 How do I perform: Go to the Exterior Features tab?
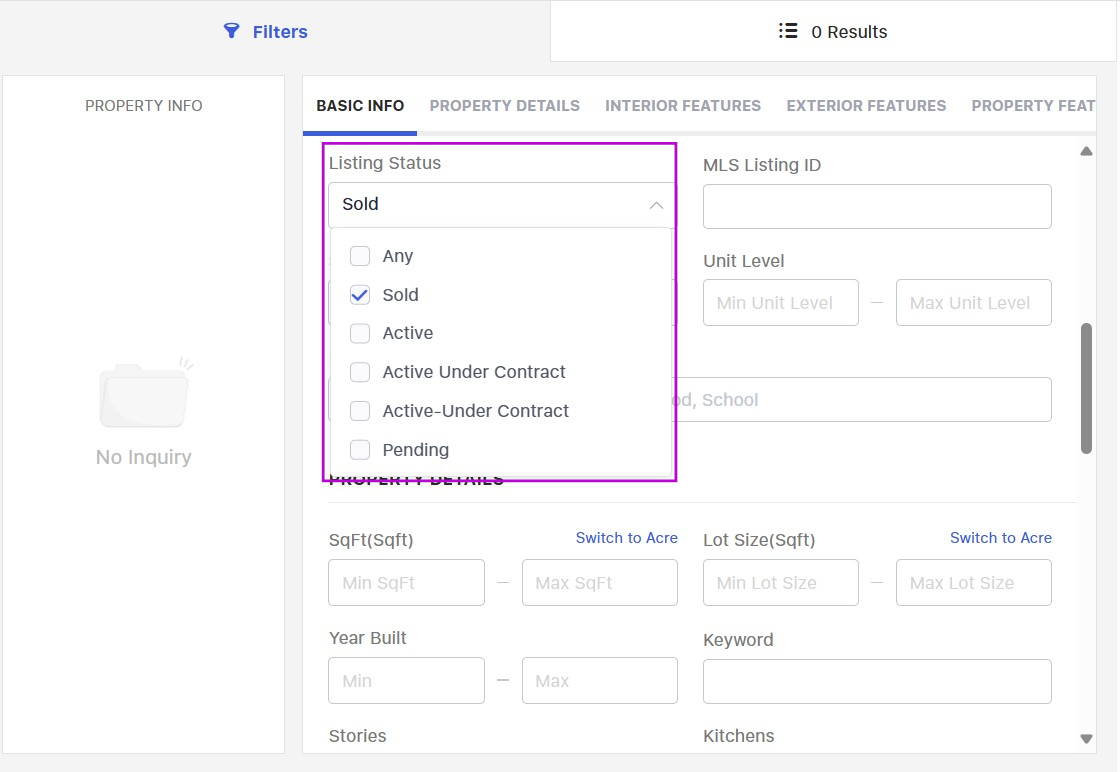(x=866, y=106)
